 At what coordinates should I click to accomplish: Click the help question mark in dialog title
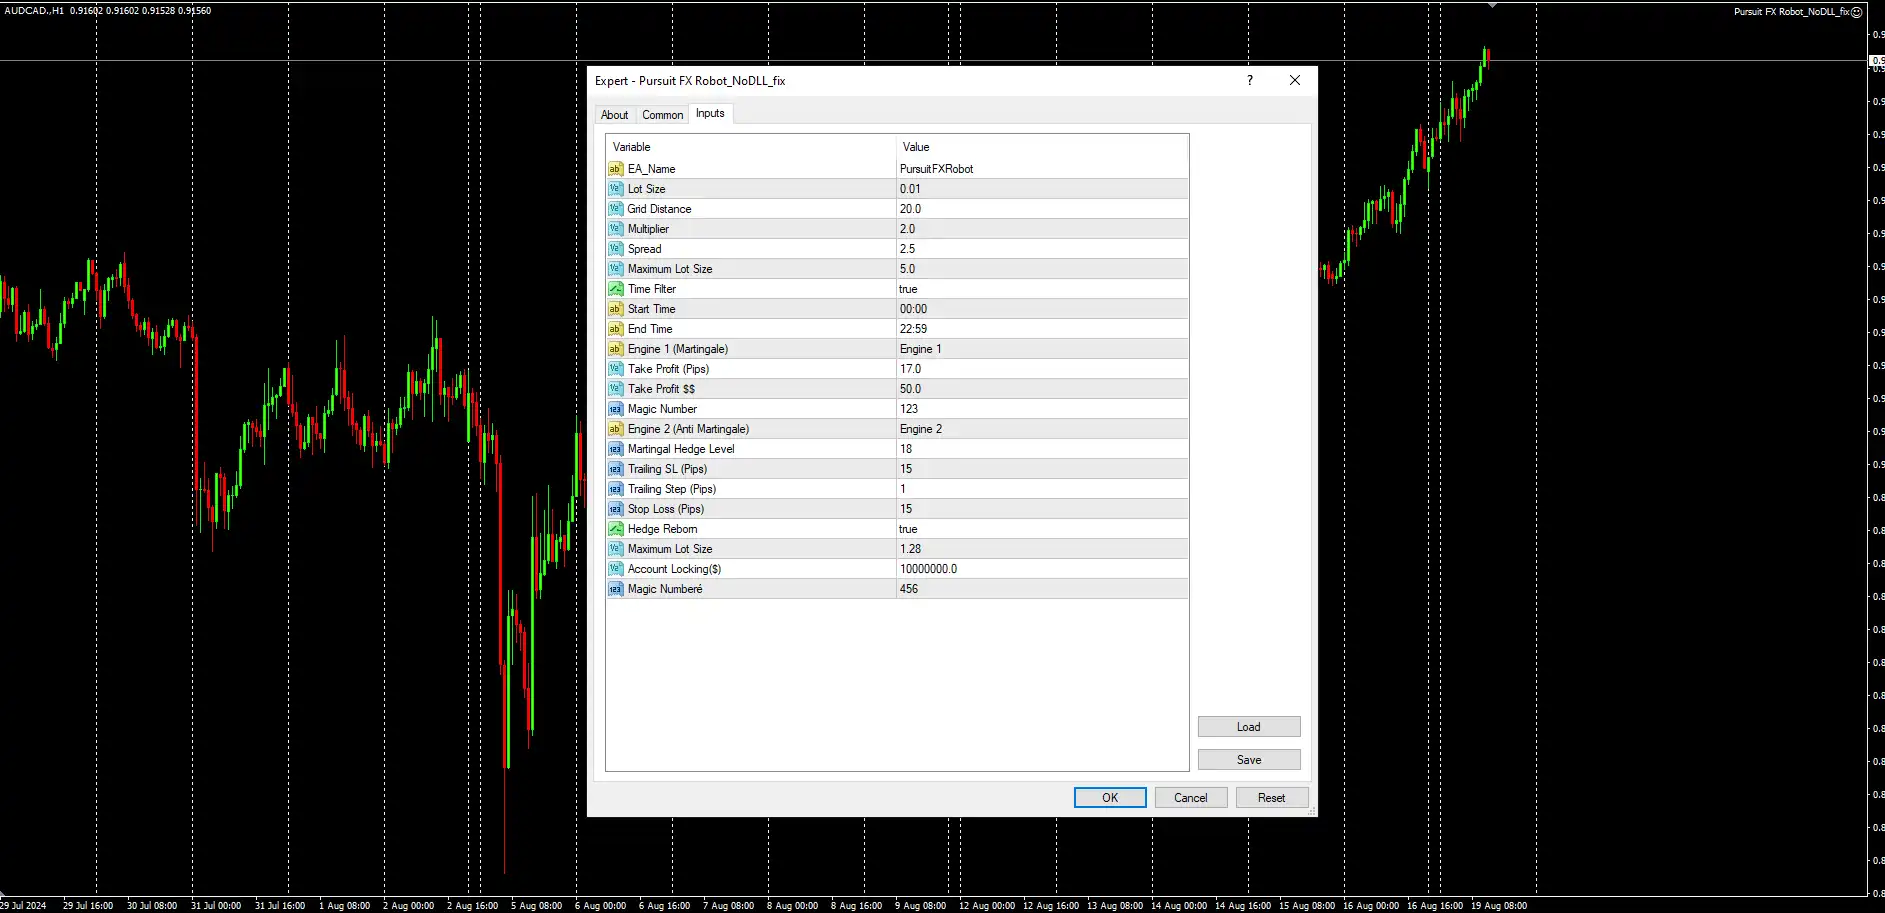(x=1250, y=80)
